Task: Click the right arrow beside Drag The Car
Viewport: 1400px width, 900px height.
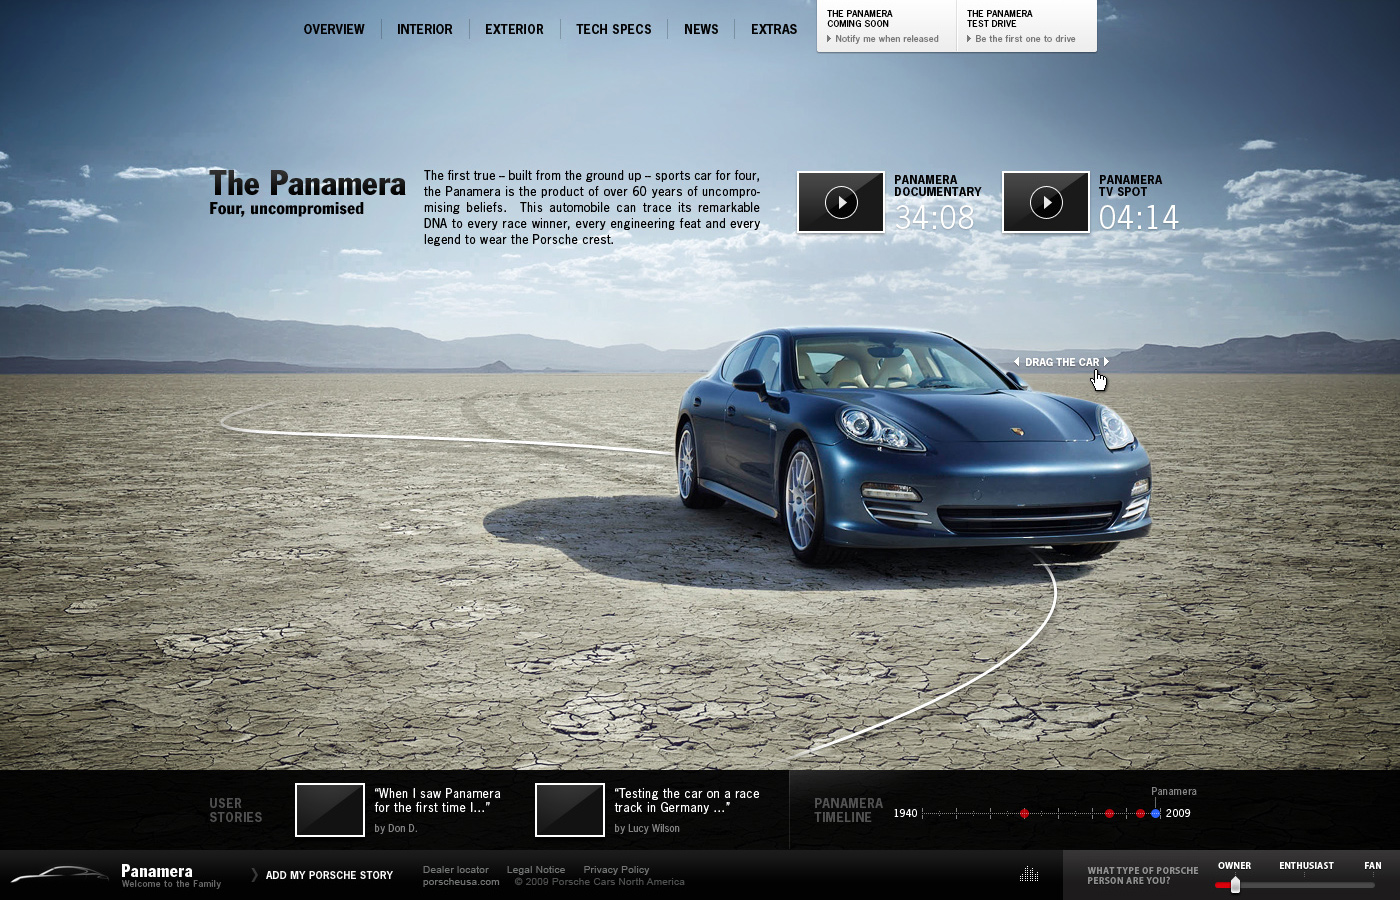Action: [1106, 362]
